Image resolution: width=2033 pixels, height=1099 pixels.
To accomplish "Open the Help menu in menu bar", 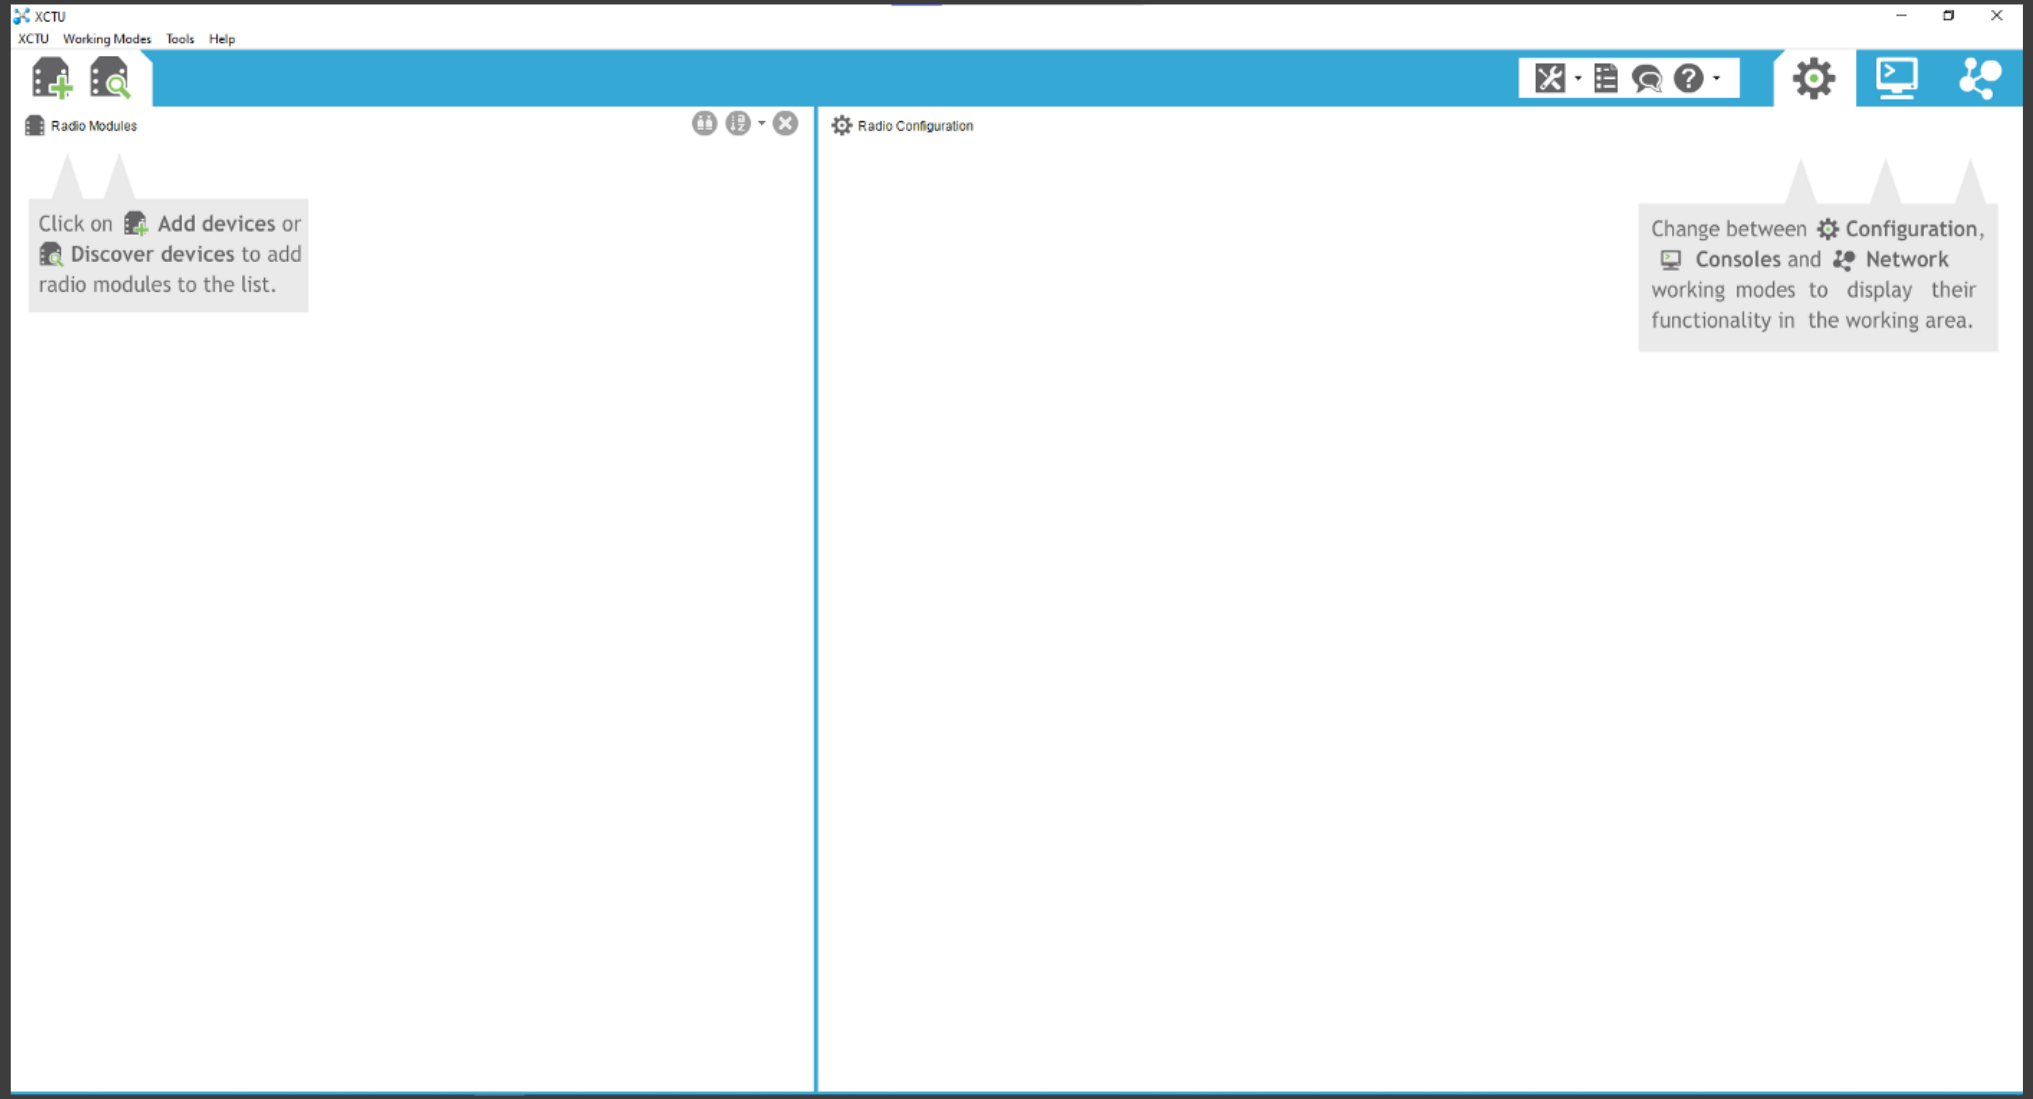I will point(222,39).
